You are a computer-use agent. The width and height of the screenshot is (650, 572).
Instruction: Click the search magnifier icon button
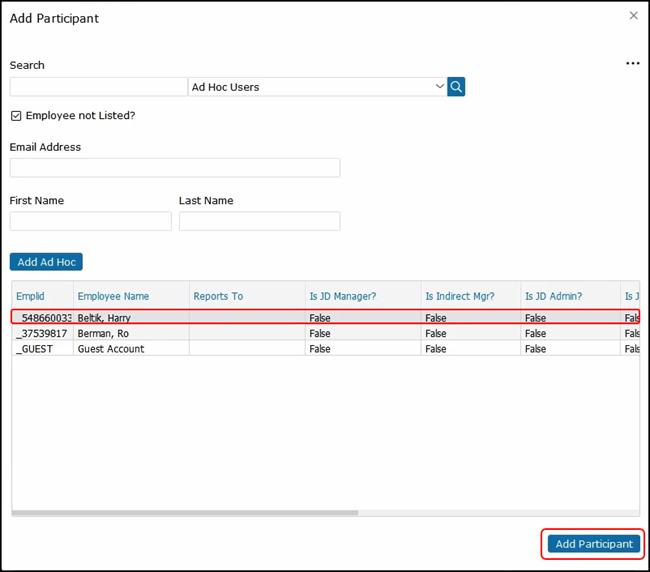456,87
